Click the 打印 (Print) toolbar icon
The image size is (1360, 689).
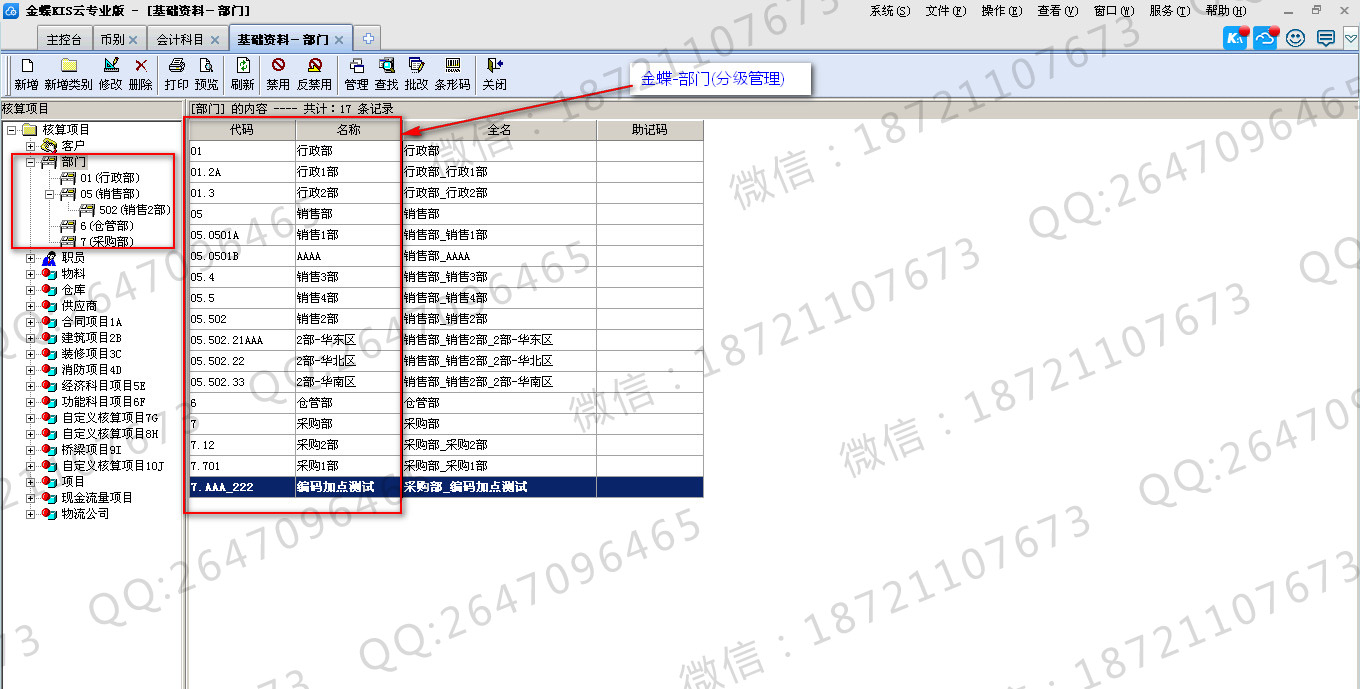tap(176, 66)
